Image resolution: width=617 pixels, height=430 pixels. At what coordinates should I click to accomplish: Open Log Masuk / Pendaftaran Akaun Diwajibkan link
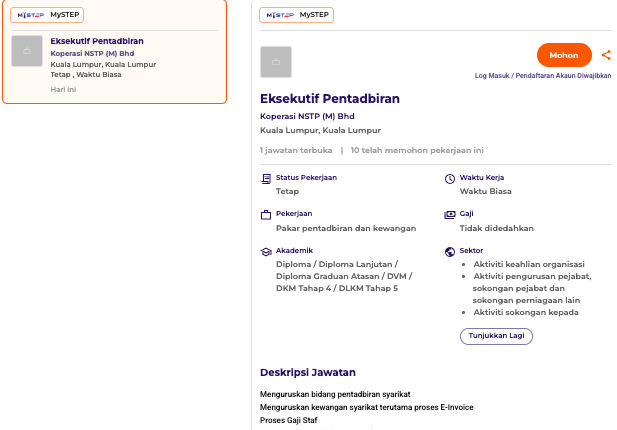pos(543,76)
